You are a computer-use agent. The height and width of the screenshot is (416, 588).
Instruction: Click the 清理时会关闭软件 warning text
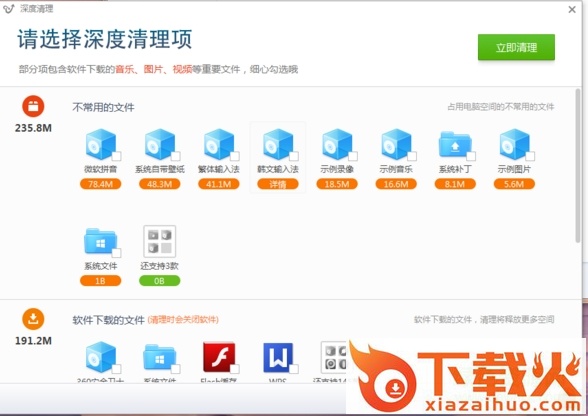click(183, 320)
